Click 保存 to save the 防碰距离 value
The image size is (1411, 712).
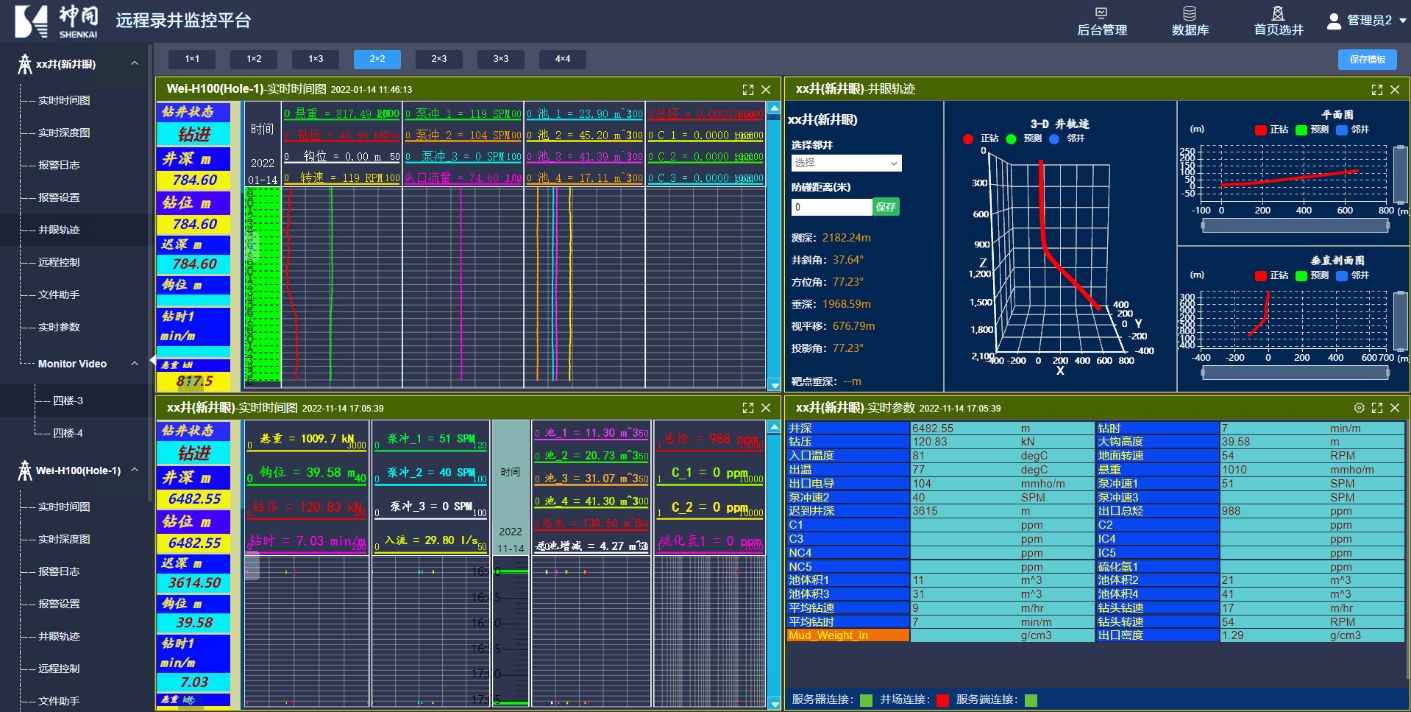point(886,207)
